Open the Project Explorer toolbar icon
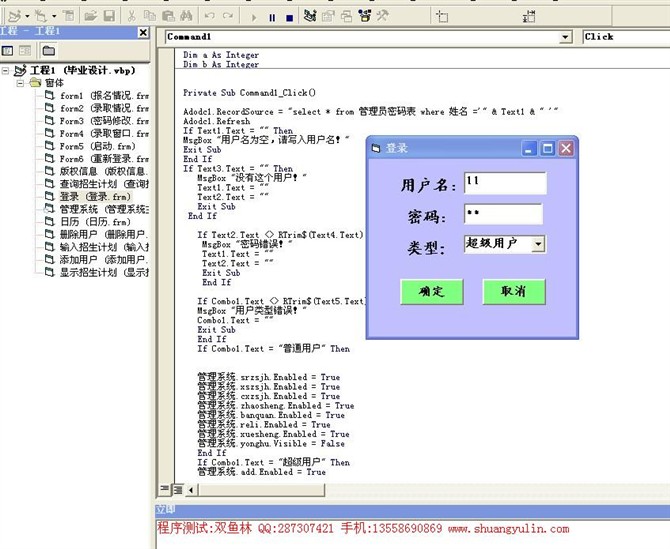Viewport: 670px width, 549px height. tap(310, 16)
